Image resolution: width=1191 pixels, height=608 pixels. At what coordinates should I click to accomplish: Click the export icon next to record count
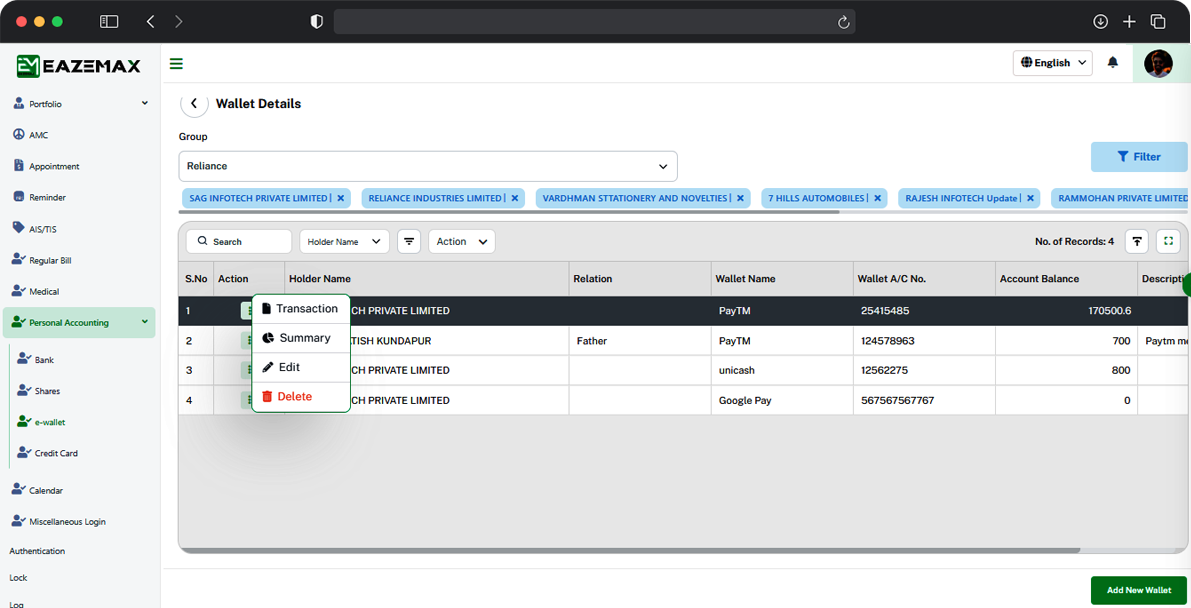1136,242
